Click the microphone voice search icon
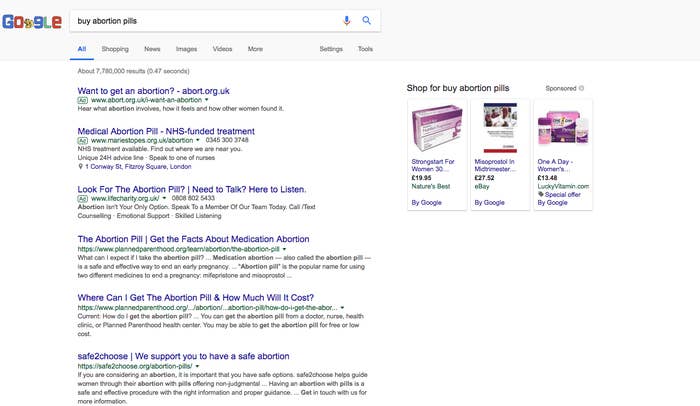Image resolution: width=700 pixels, height=406 pixels. pos(346,21)
